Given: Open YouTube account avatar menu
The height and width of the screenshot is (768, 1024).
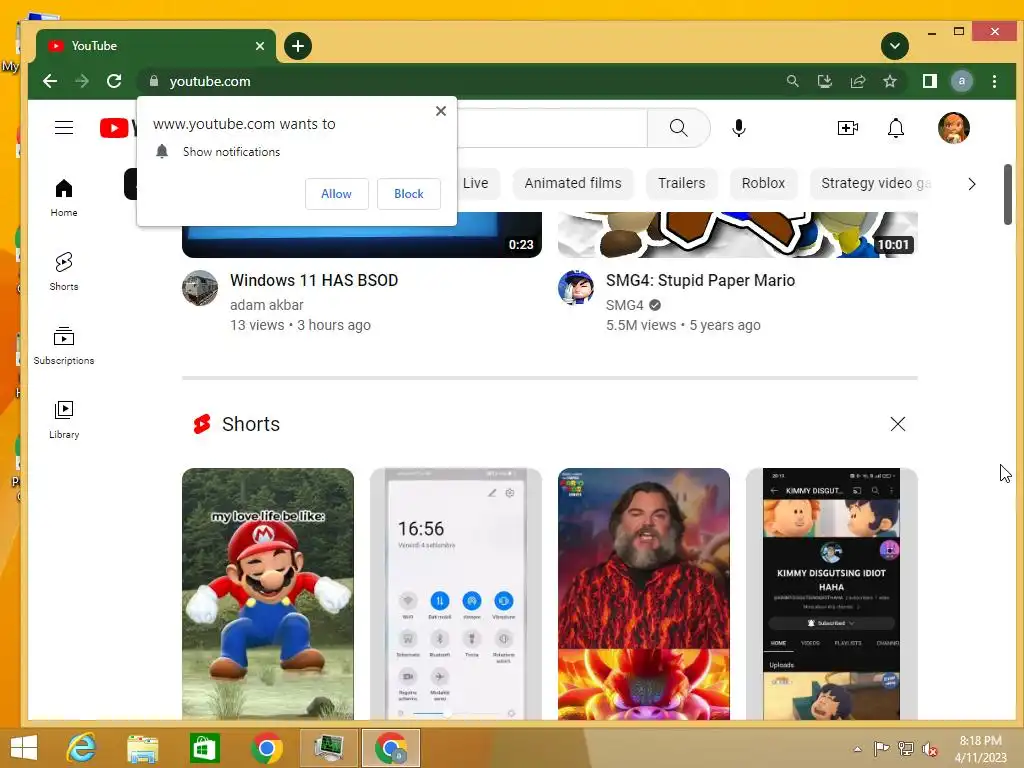Looking at the screenshot, I should [x=953, y=127].
